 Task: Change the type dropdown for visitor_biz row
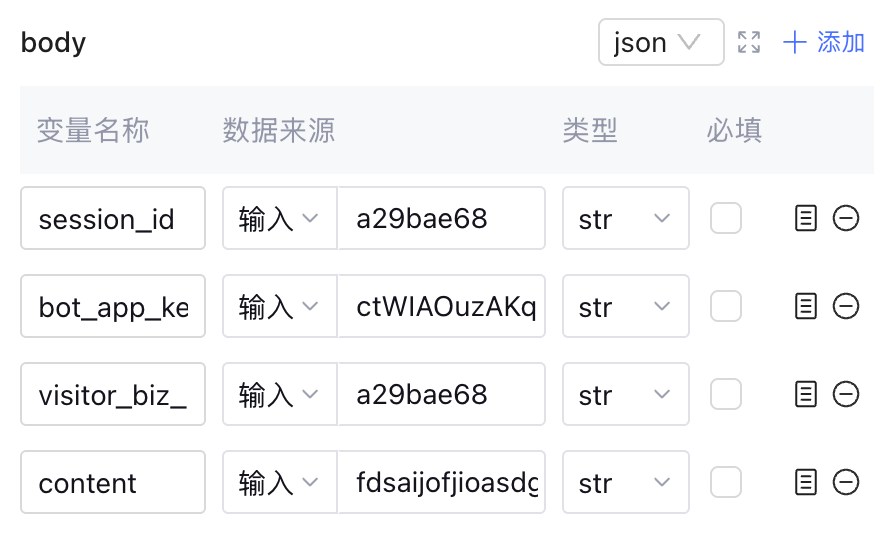pos(625,394)
